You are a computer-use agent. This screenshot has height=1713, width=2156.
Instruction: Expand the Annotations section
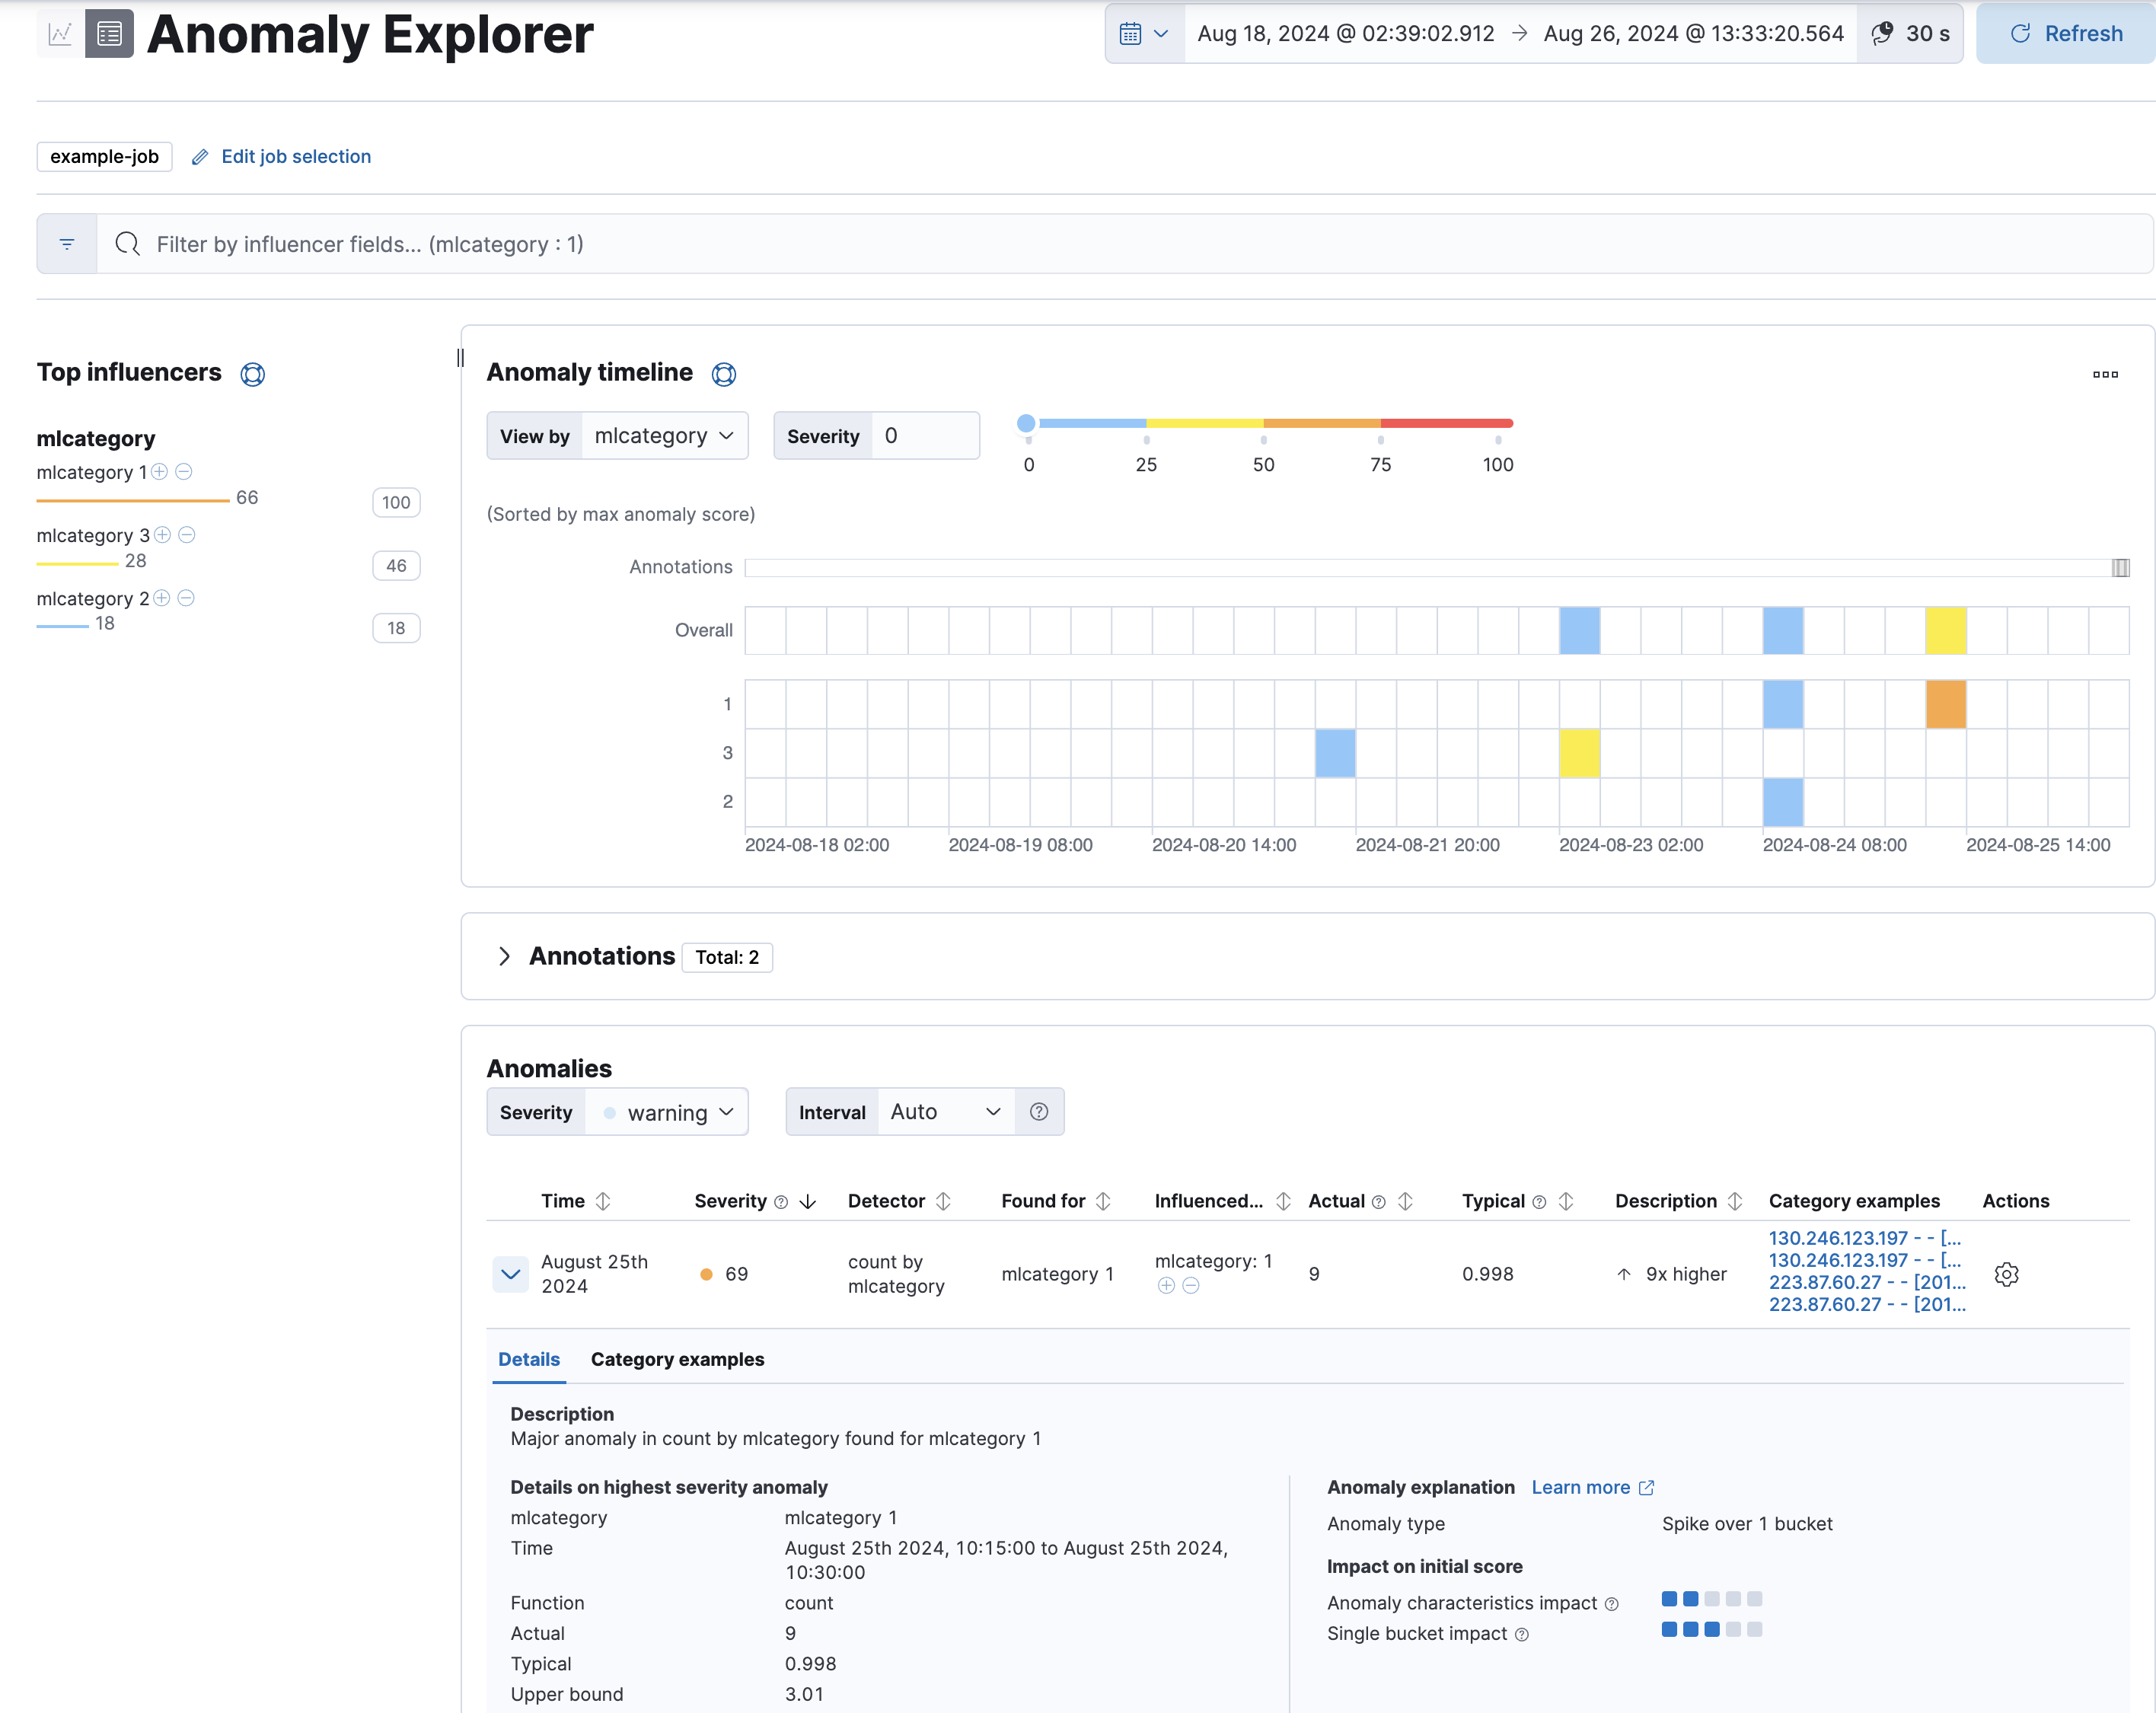[x=505, y=956]
